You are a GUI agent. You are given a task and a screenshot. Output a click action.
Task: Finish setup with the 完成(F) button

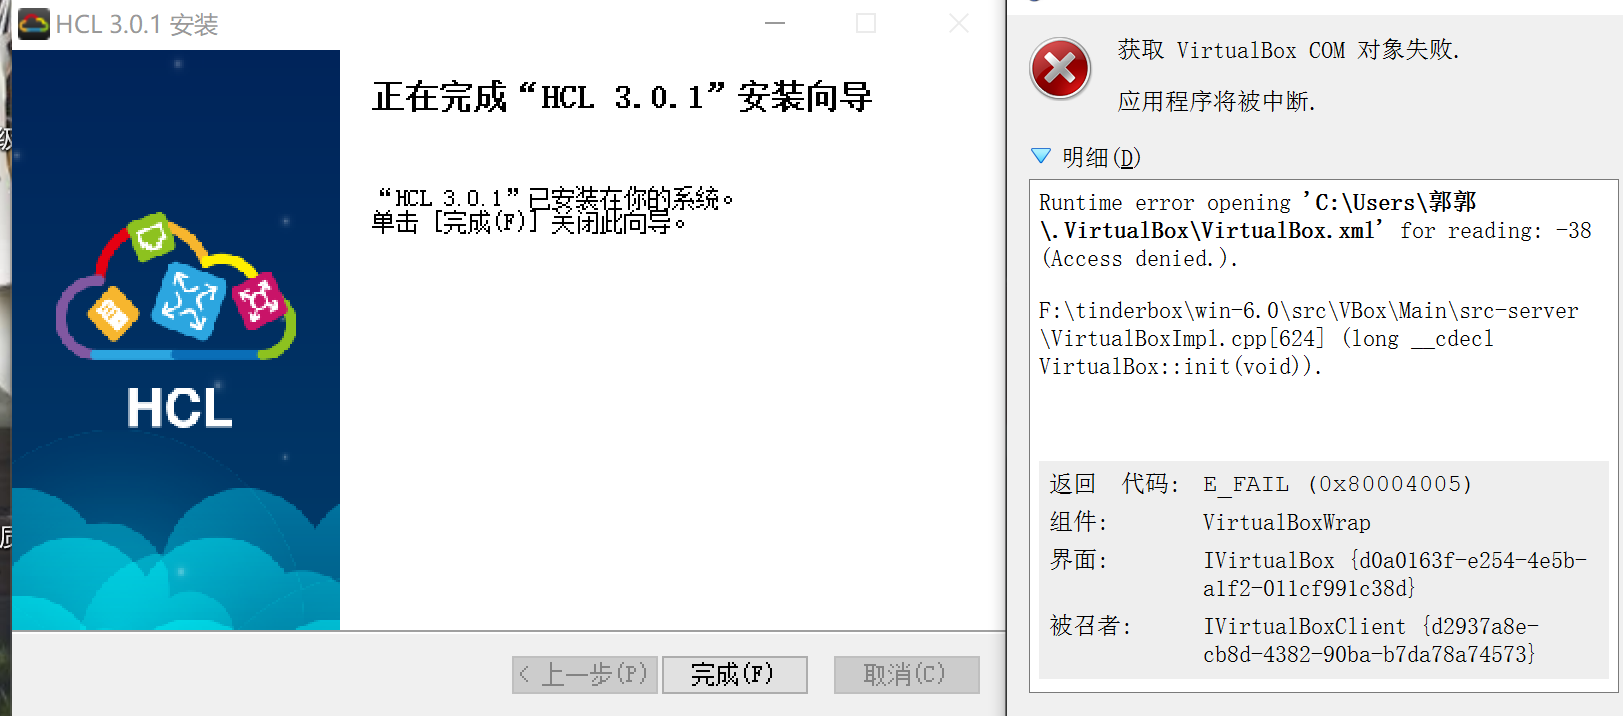coord(735,675)
